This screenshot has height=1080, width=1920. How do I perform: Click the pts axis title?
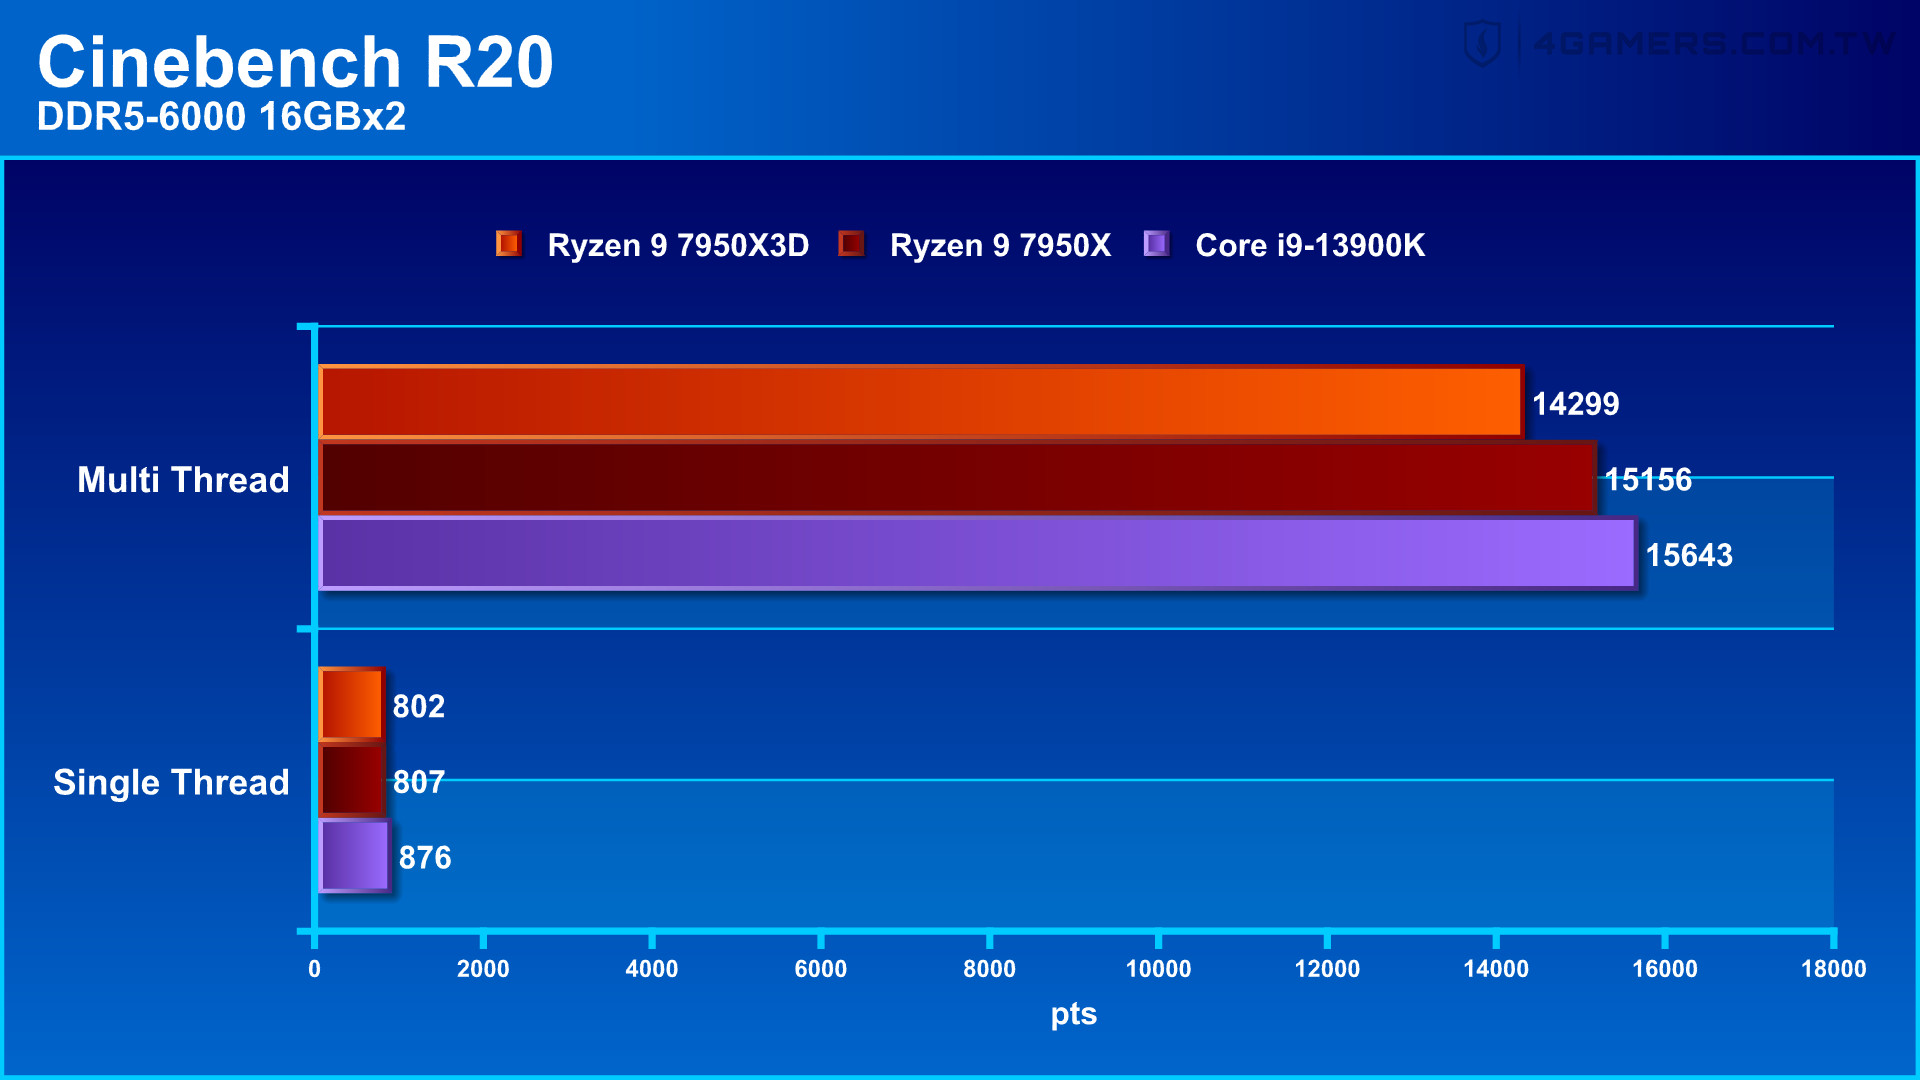coord(1074,1015)
